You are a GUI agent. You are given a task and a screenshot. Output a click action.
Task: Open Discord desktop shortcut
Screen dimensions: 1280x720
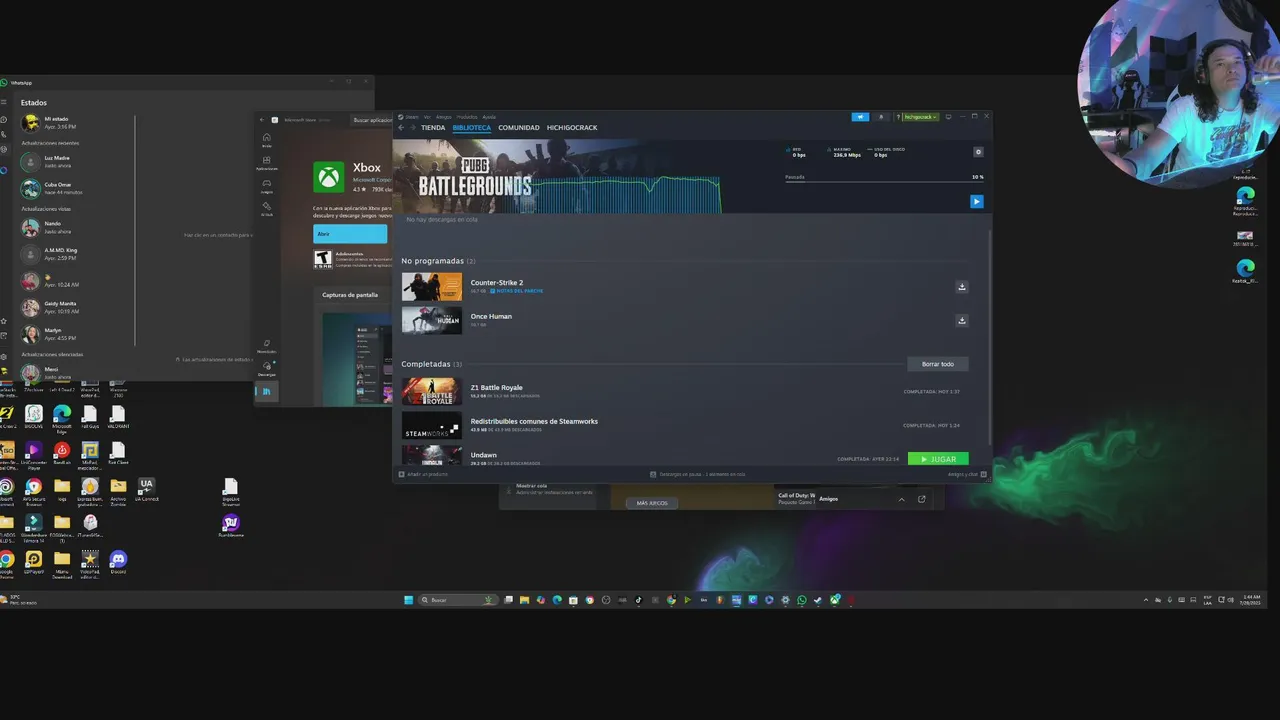[118, 562]
